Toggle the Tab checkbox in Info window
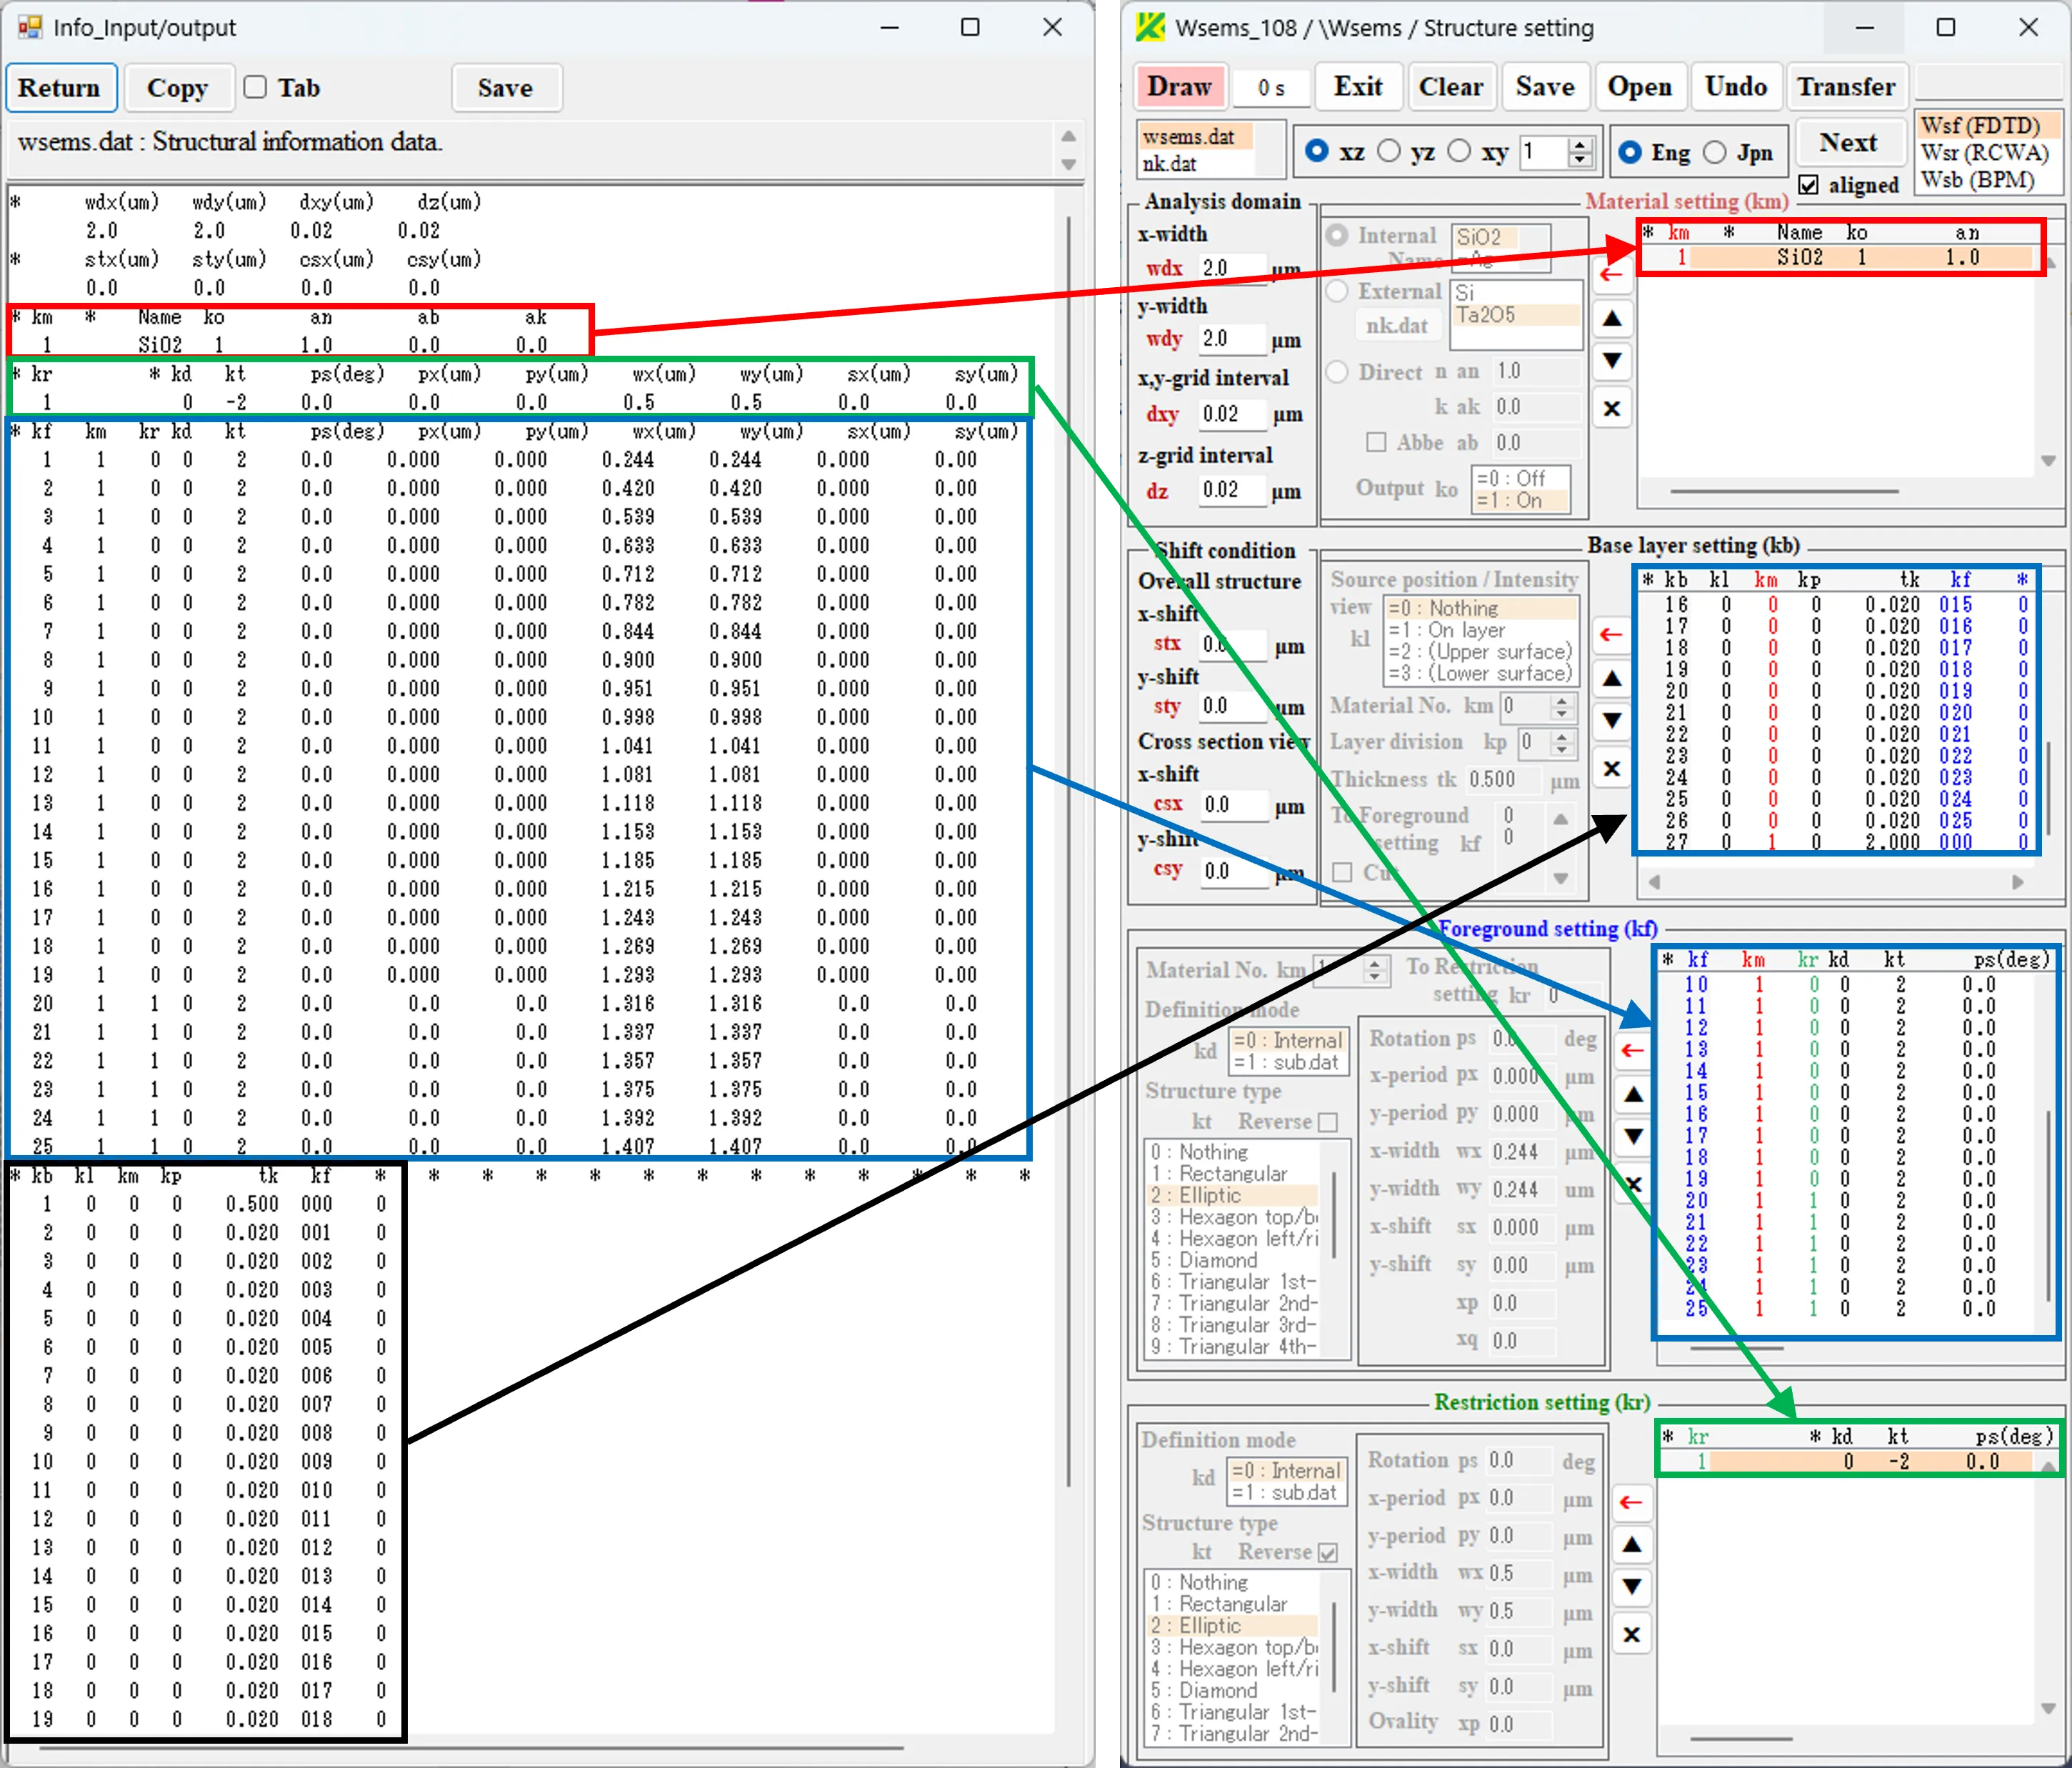This screenshot has width=2072, height=1768. point(255,87)
